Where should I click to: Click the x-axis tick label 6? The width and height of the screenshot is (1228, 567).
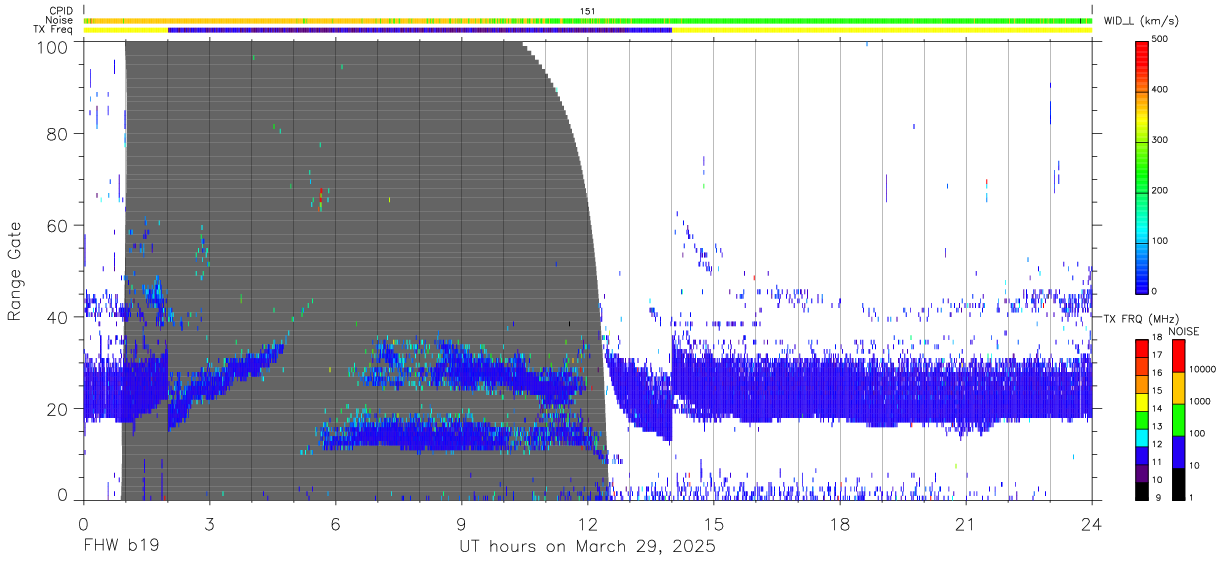[335, 524]
